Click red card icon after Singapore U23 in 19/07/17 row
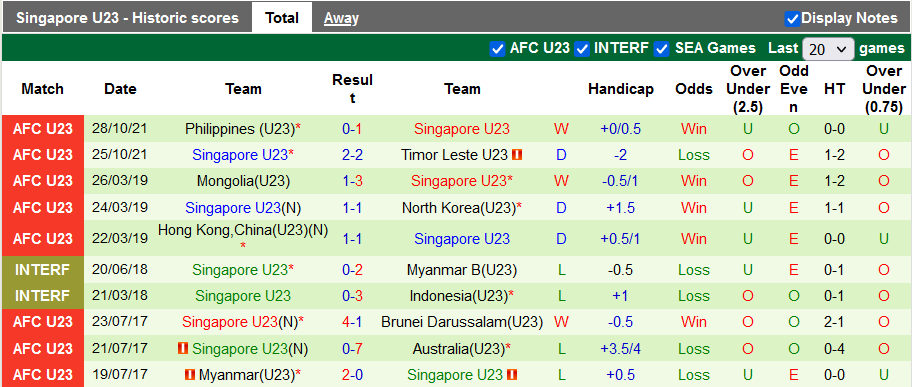Image resolution: width=912 pixels, height=387 pixels. (x=512, y=374)
